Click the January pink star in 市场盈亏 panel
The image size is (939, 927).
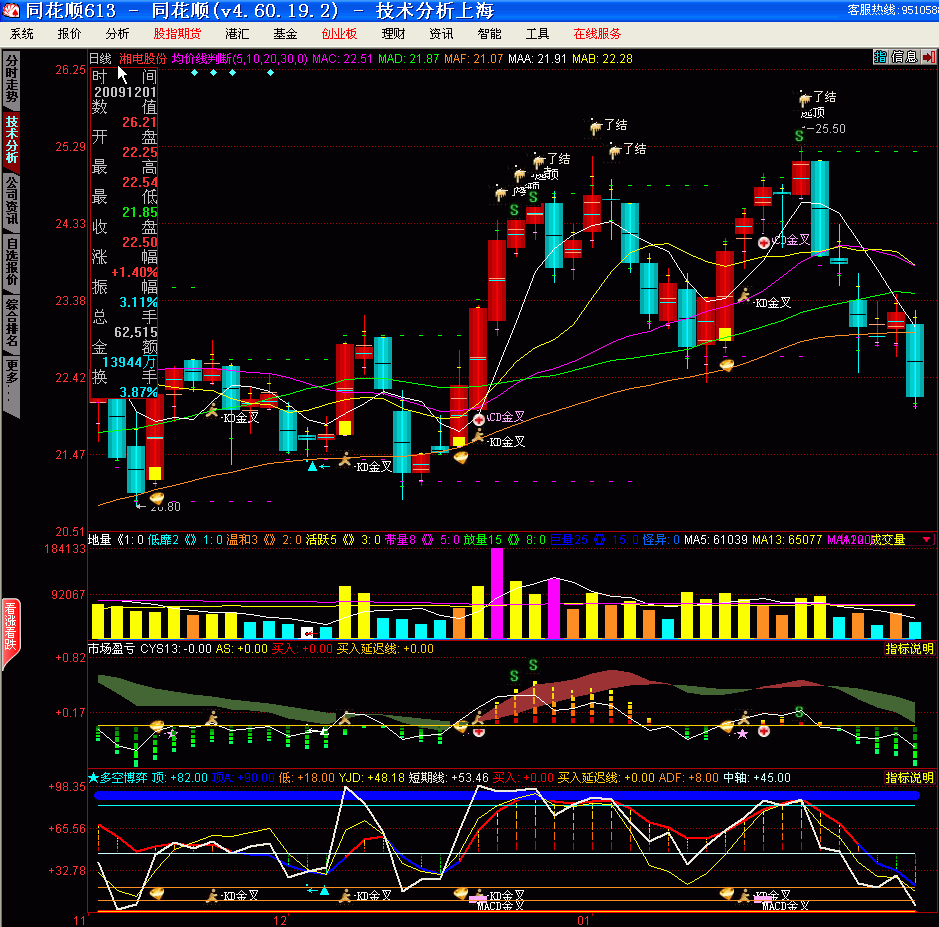tap(743, 734)
